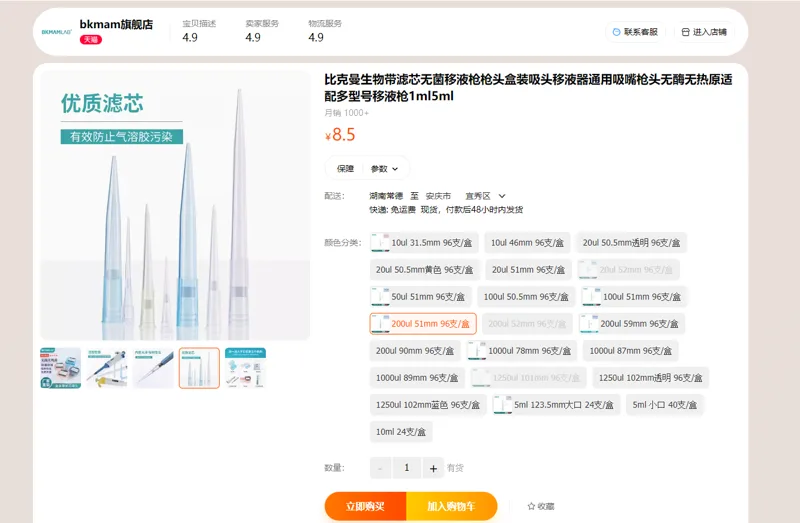The image size is (800, 523).
Task: Click the greyed-out 200ul 52mm option
Action: tap(527, 323)
